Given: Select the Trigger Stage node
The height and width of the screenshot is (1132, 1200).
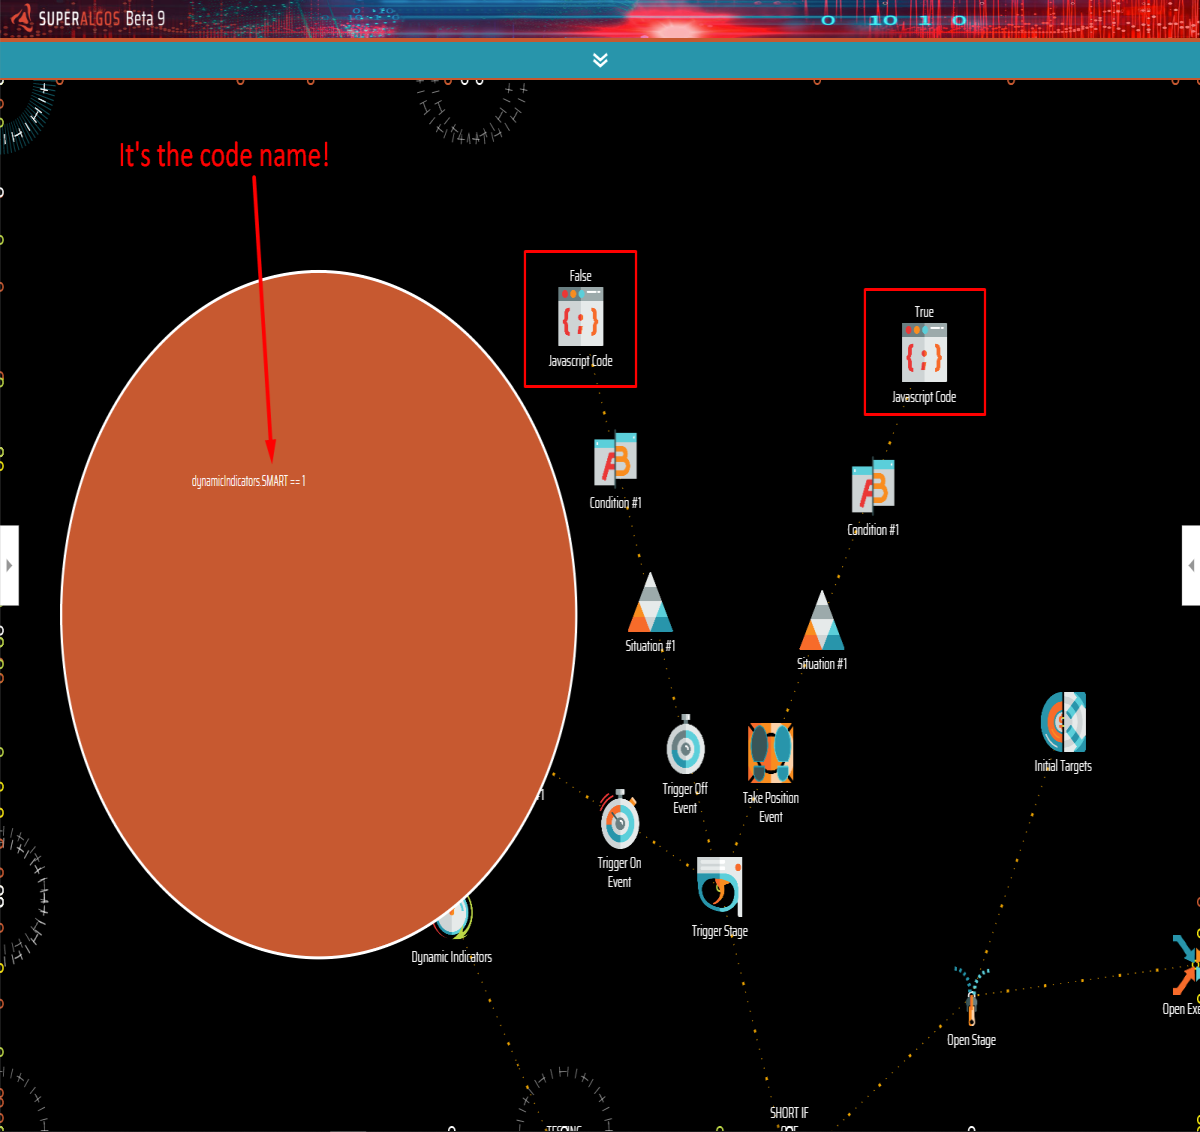Looking at the screenshot, I should [x=720, y=887].
